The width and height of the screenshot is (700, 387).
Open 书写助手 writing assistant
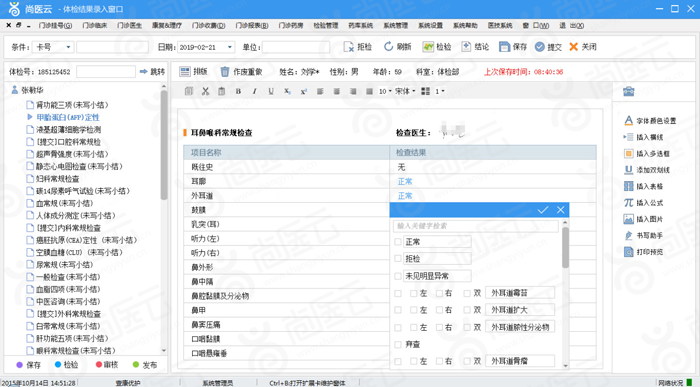(x=643, y=235)
